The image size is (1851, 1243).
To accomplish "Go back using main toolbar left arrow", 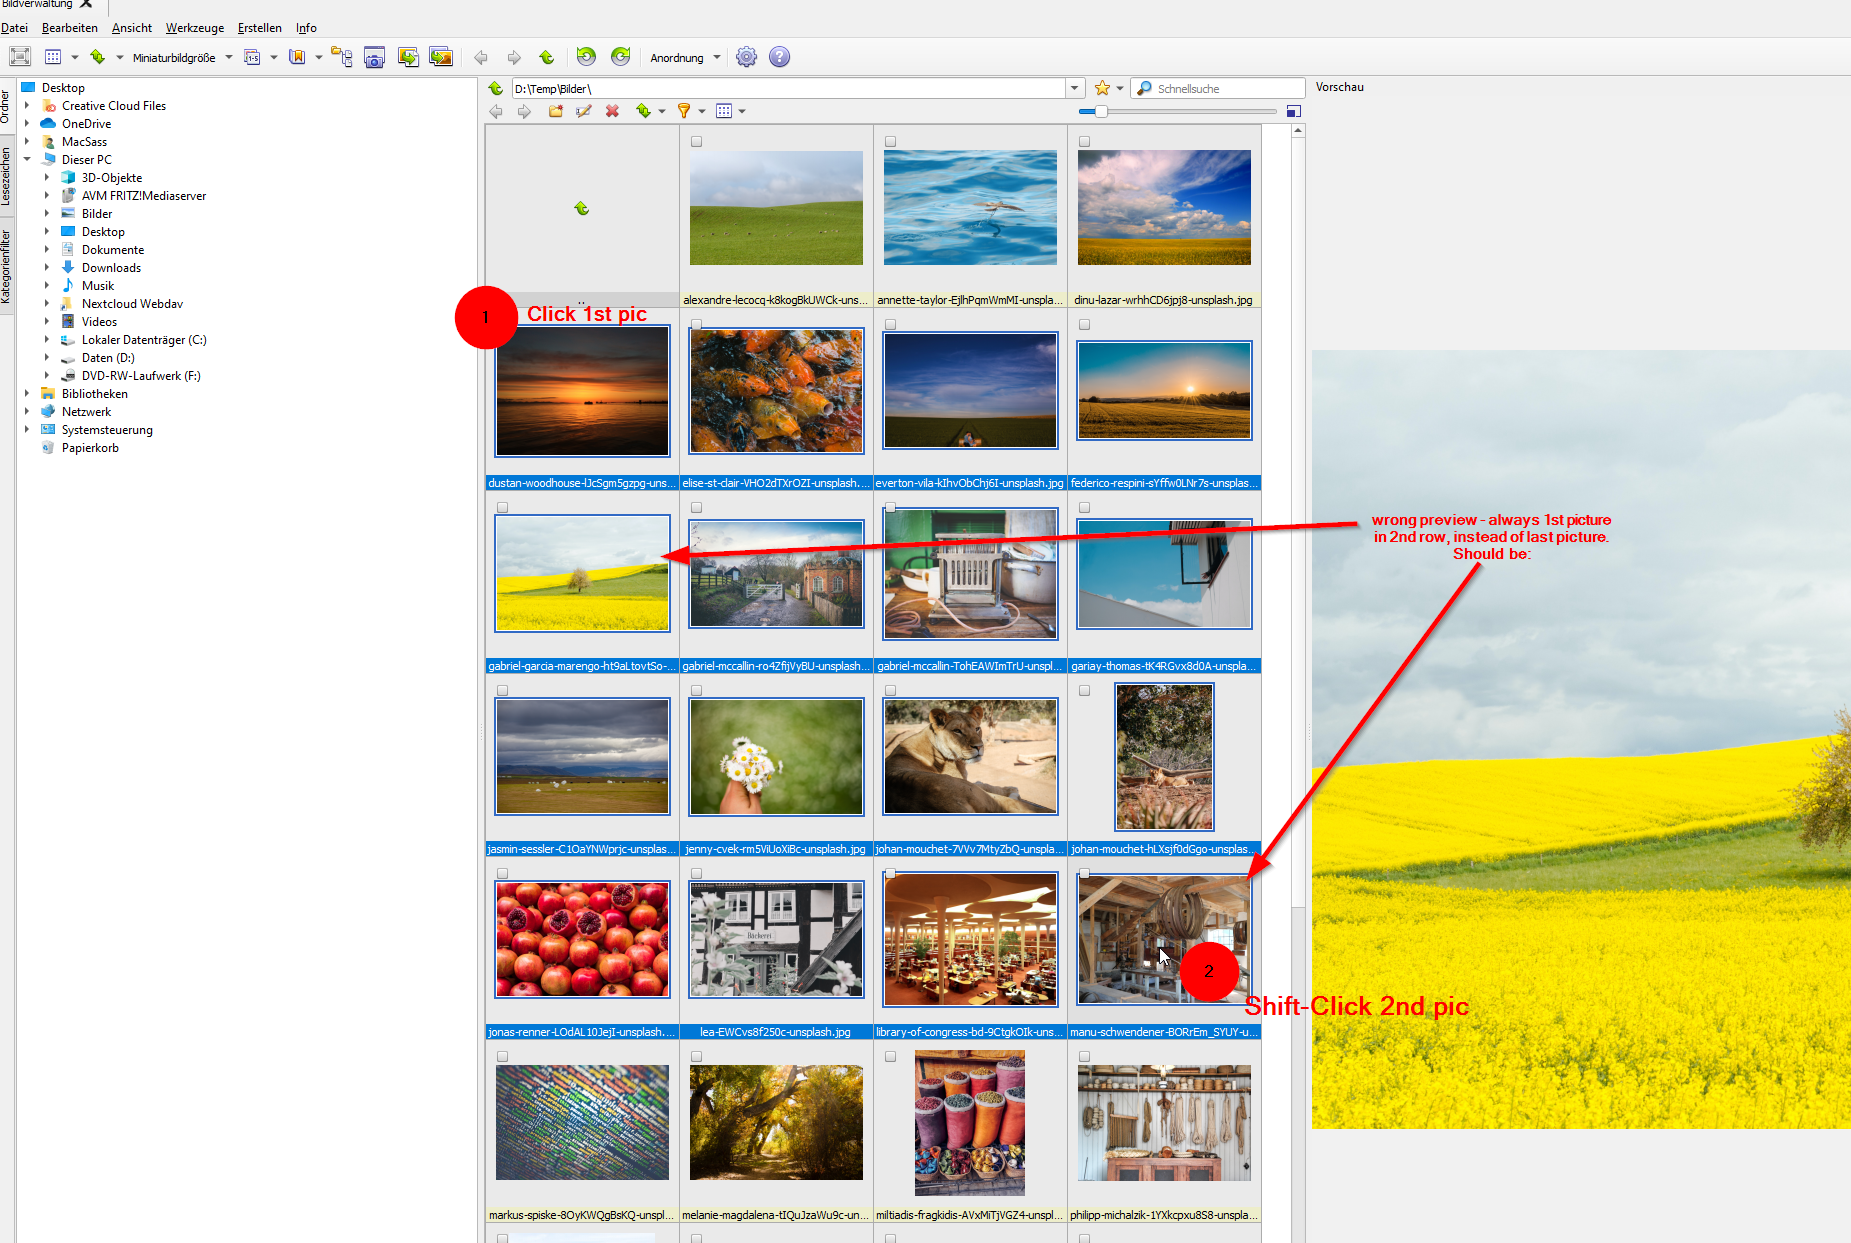I will click(x=481, y=57).
